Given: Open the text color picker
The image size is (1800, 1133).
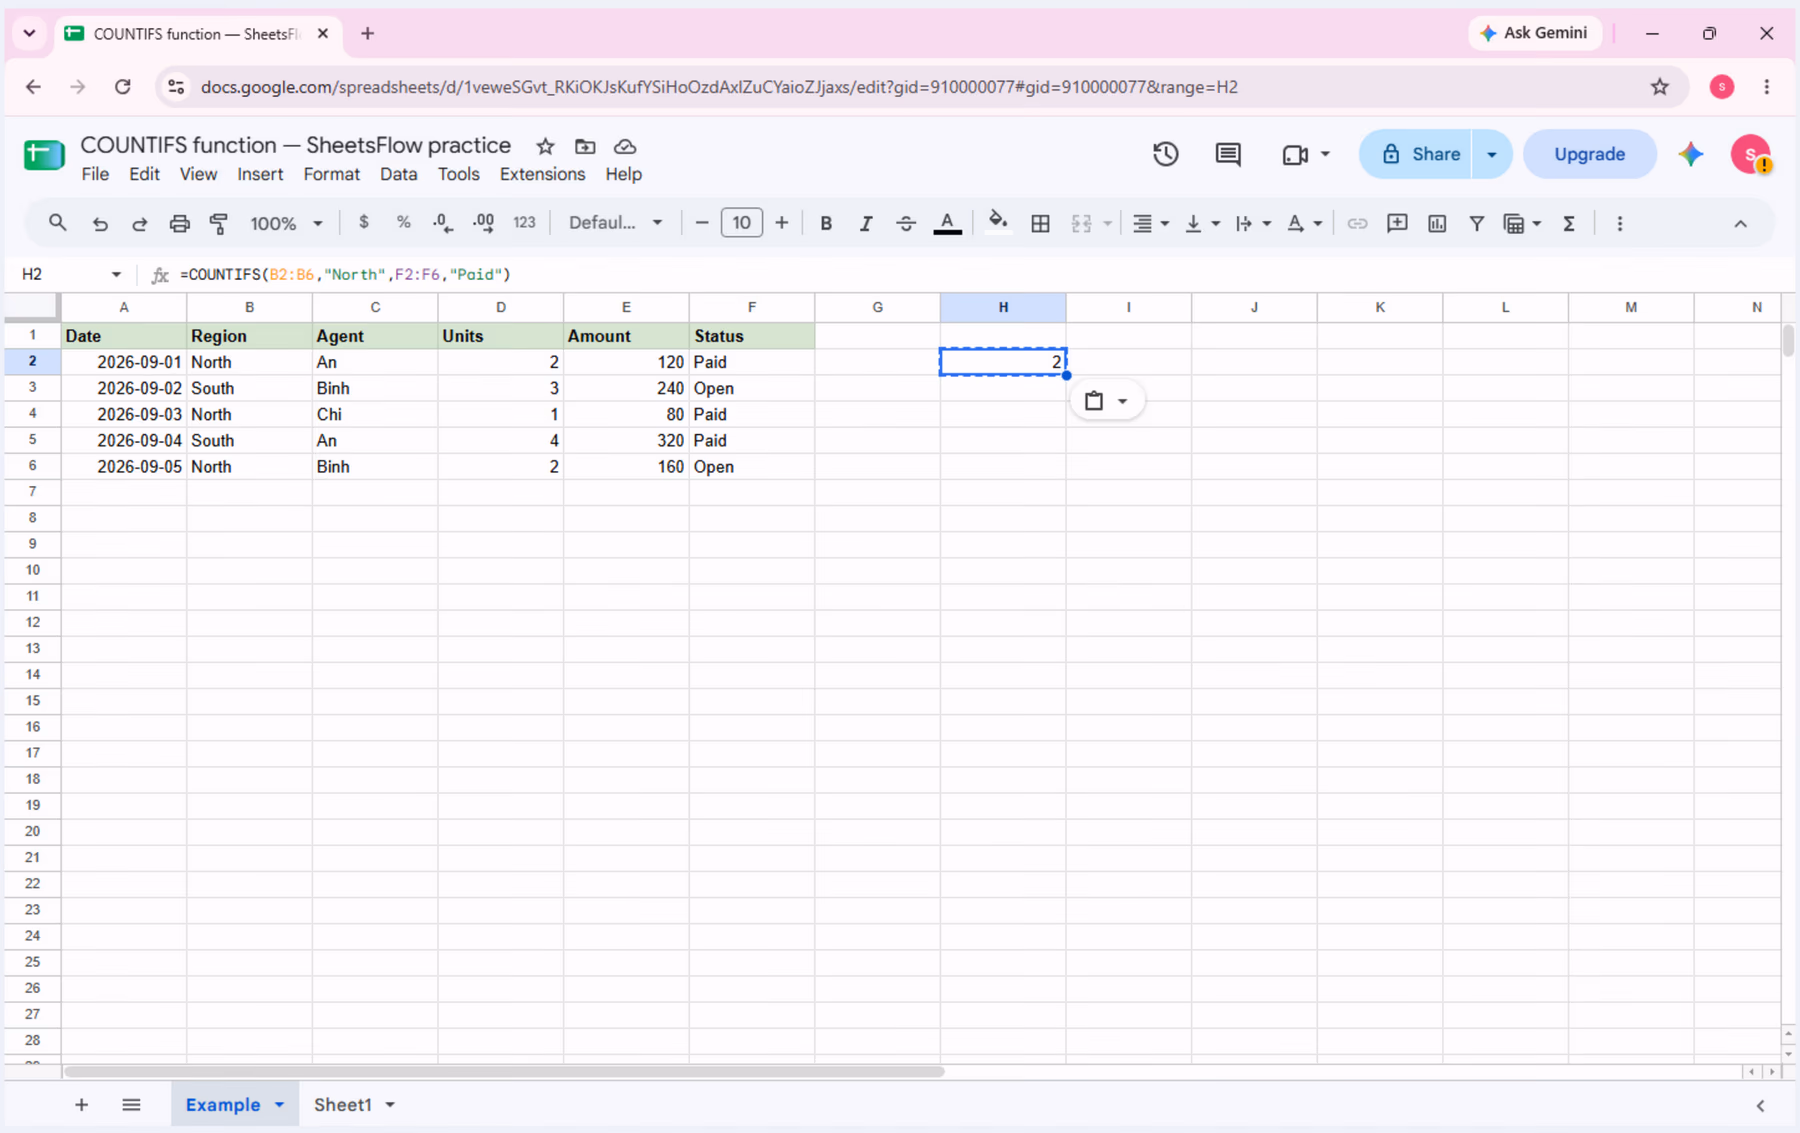Looking at the screenshot, I should pyautogui.click(x=947, y=224).
